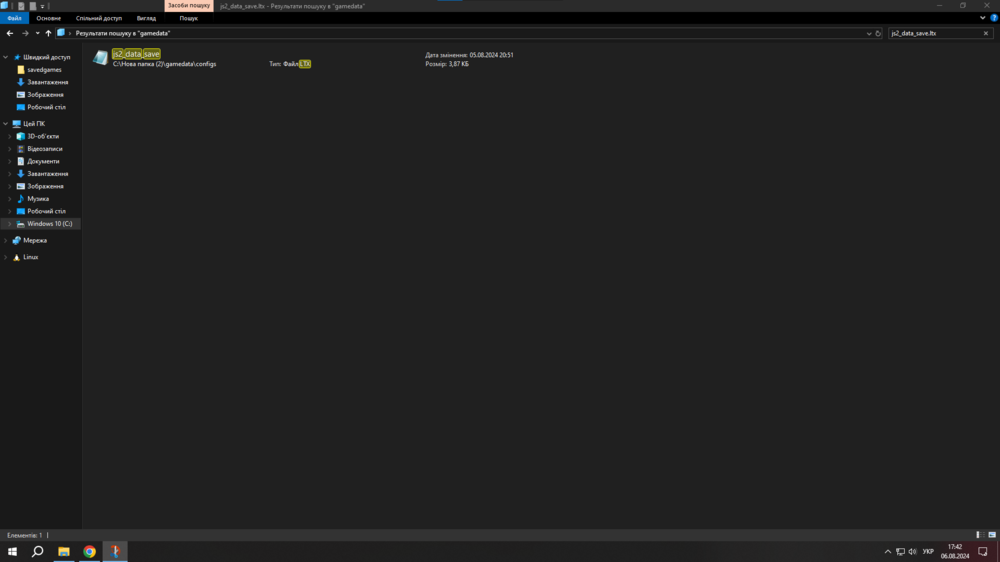This screenshot has height=562, width=1000.
Task: Select the Windows 10 (C:) drive
Action: pyautogui.click(x=49, y=224)
